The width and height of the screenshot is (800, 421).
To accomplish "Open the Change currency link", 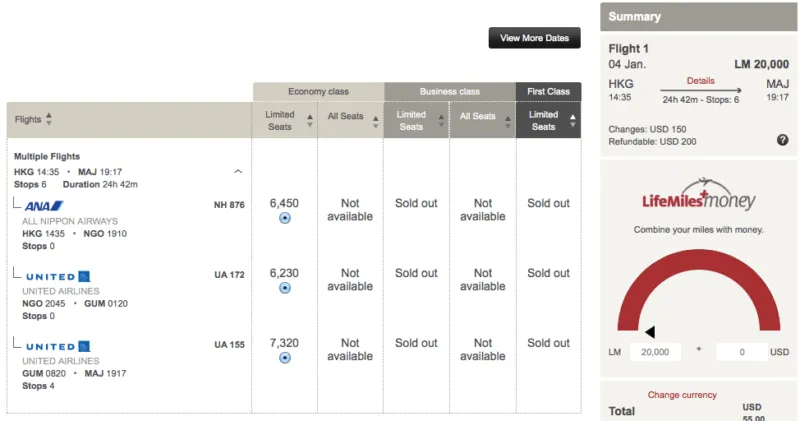I will coord(682,394).
